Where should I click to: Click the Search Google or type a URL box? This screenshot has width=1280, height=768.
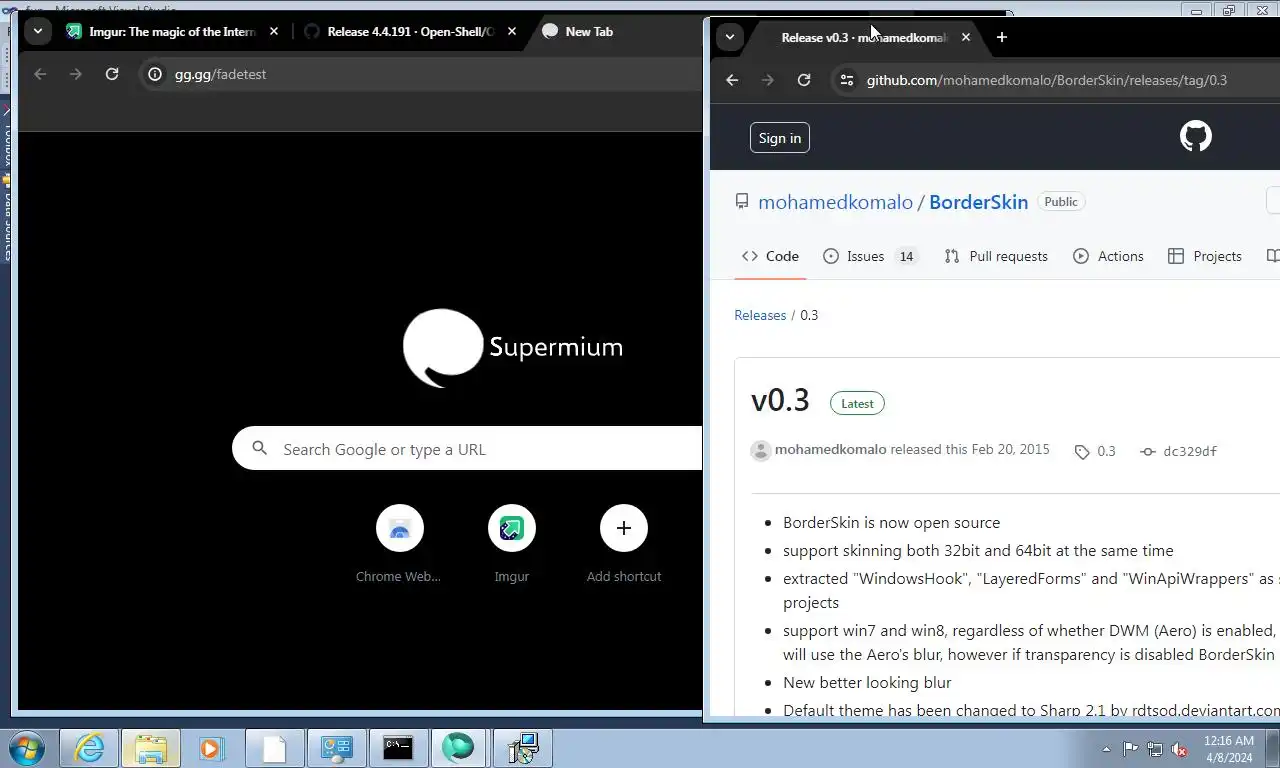click(467, 449)
